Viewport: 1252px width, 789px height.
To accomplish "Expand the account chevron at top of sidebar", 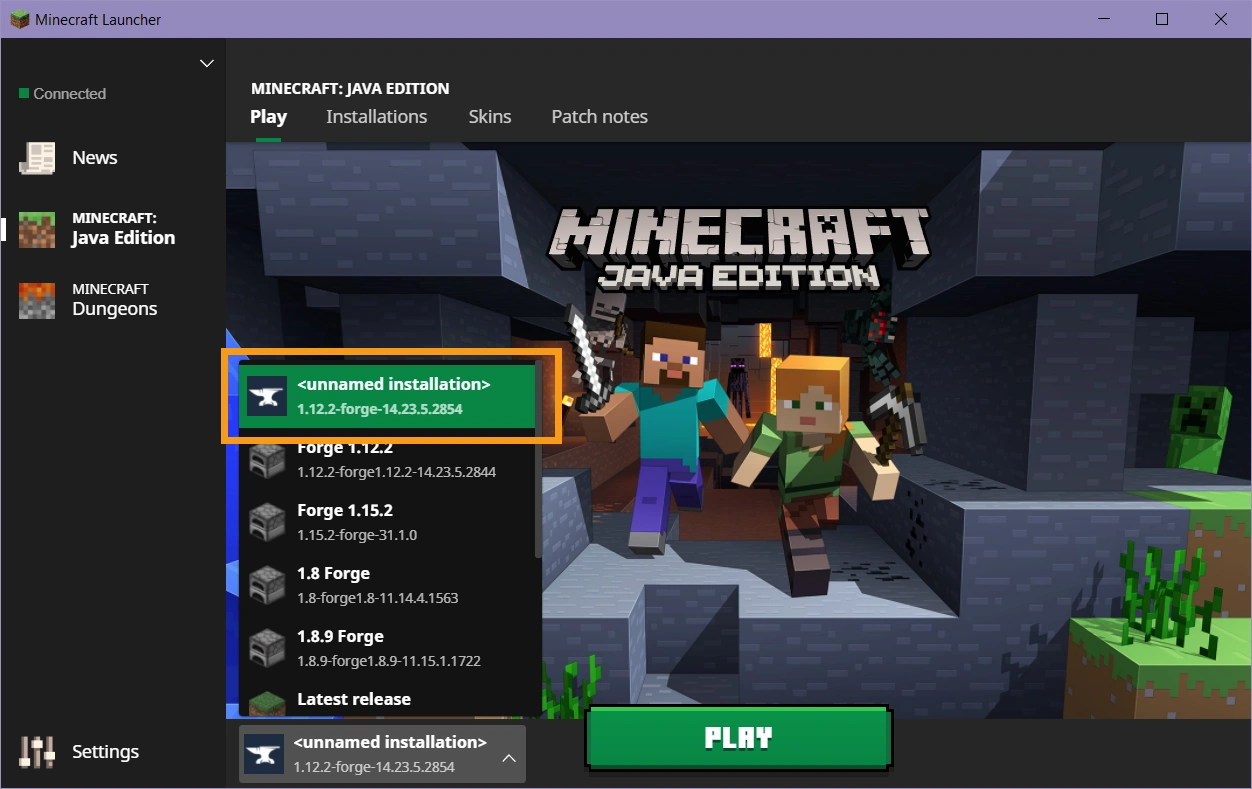I will point(207,63).
